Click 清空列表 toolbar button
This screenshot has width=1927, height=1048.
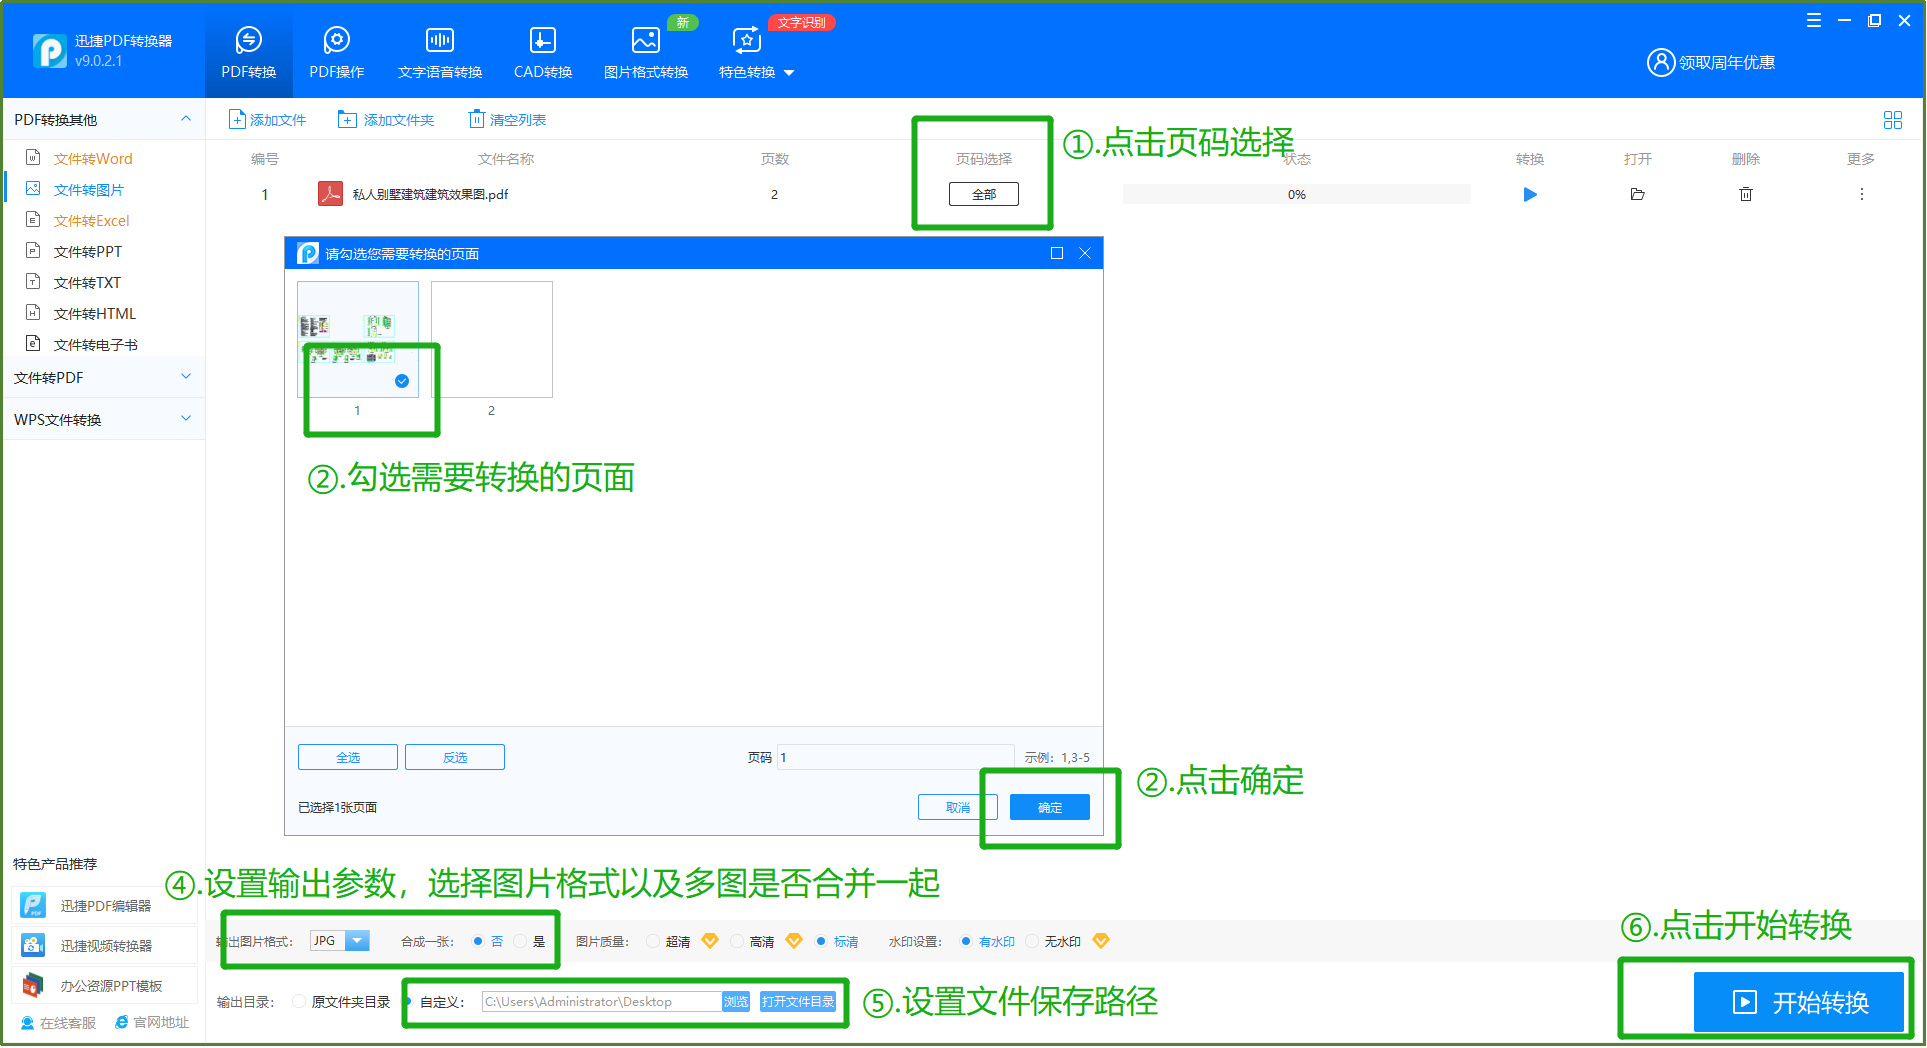coord(507,120)
